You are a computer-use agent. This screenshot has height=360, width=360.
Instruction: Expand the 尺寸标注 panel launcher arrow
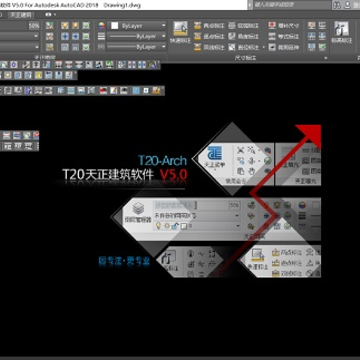(326, 58)
